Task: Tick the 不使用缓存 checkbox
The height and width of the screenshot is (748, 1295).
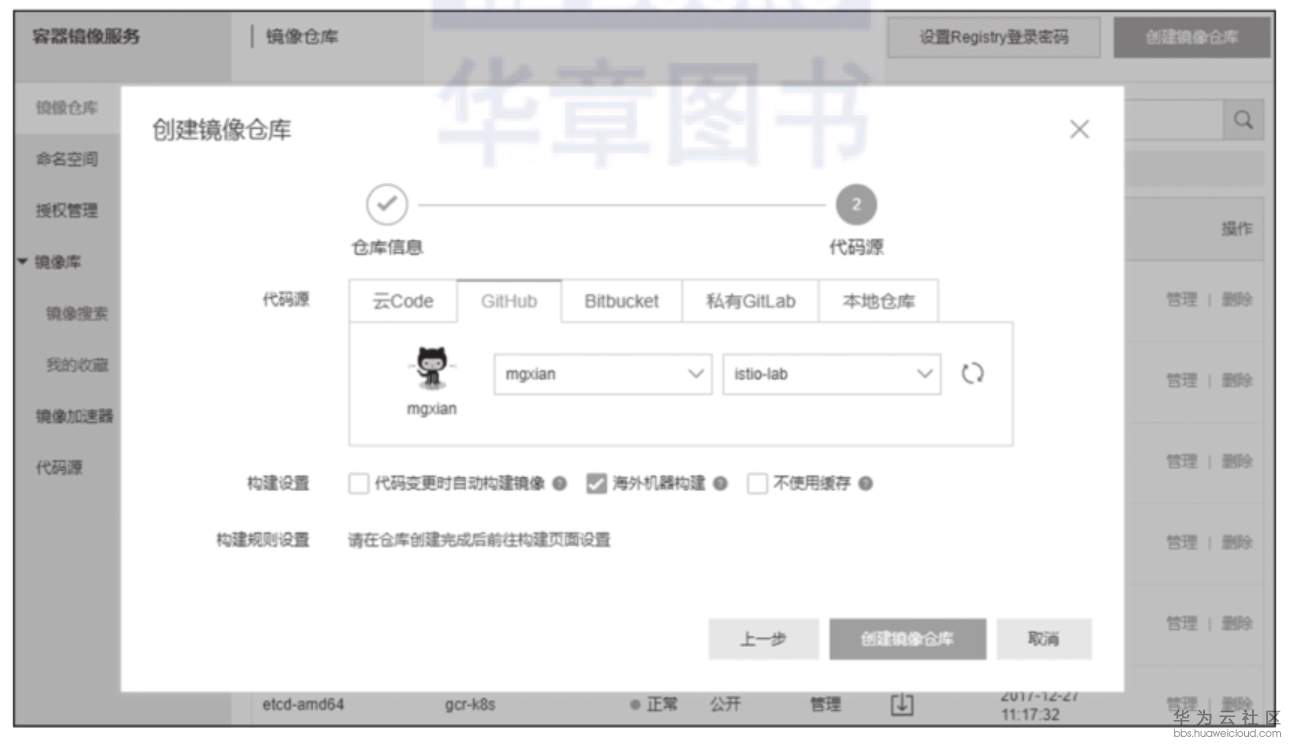Action: [757, 484]
